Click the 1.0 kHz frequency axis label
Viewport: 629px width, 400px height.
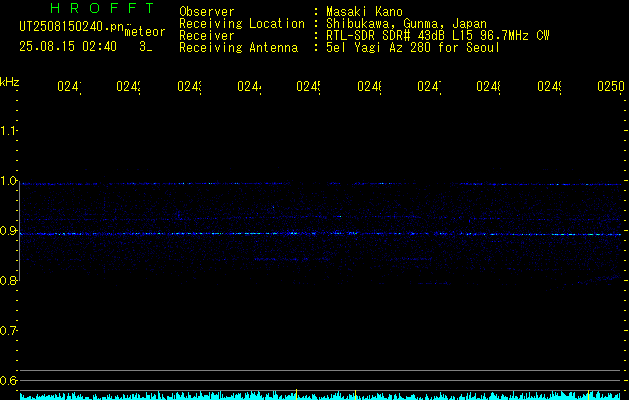(8, 181)
